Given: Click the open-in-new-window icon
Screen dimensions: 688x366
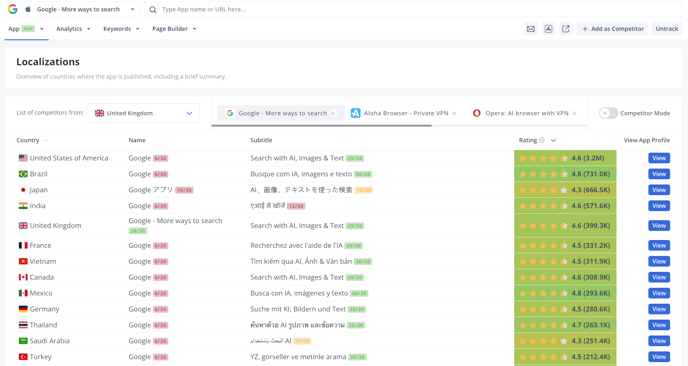Looking at the screenshot, I should [566, 29].
